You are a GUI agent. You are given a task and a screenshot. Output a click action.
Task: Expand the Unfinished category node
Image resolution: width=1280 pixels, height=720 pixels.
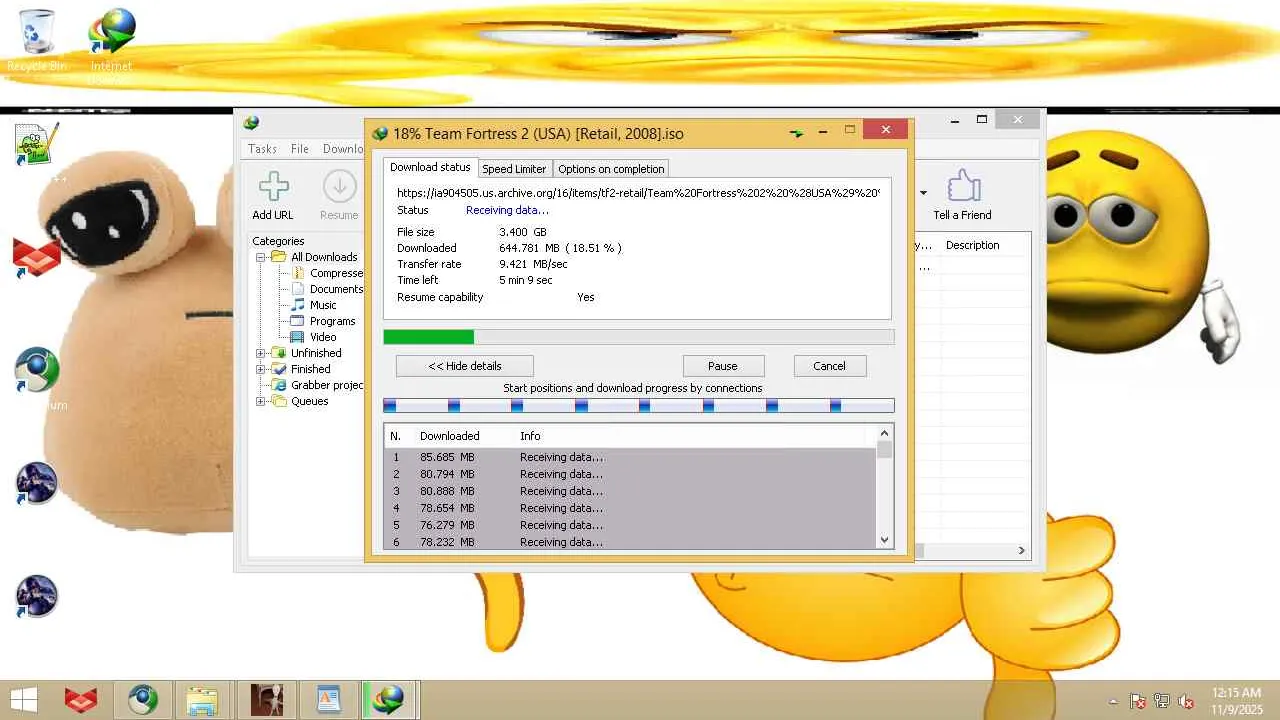[x=262, y=353]
